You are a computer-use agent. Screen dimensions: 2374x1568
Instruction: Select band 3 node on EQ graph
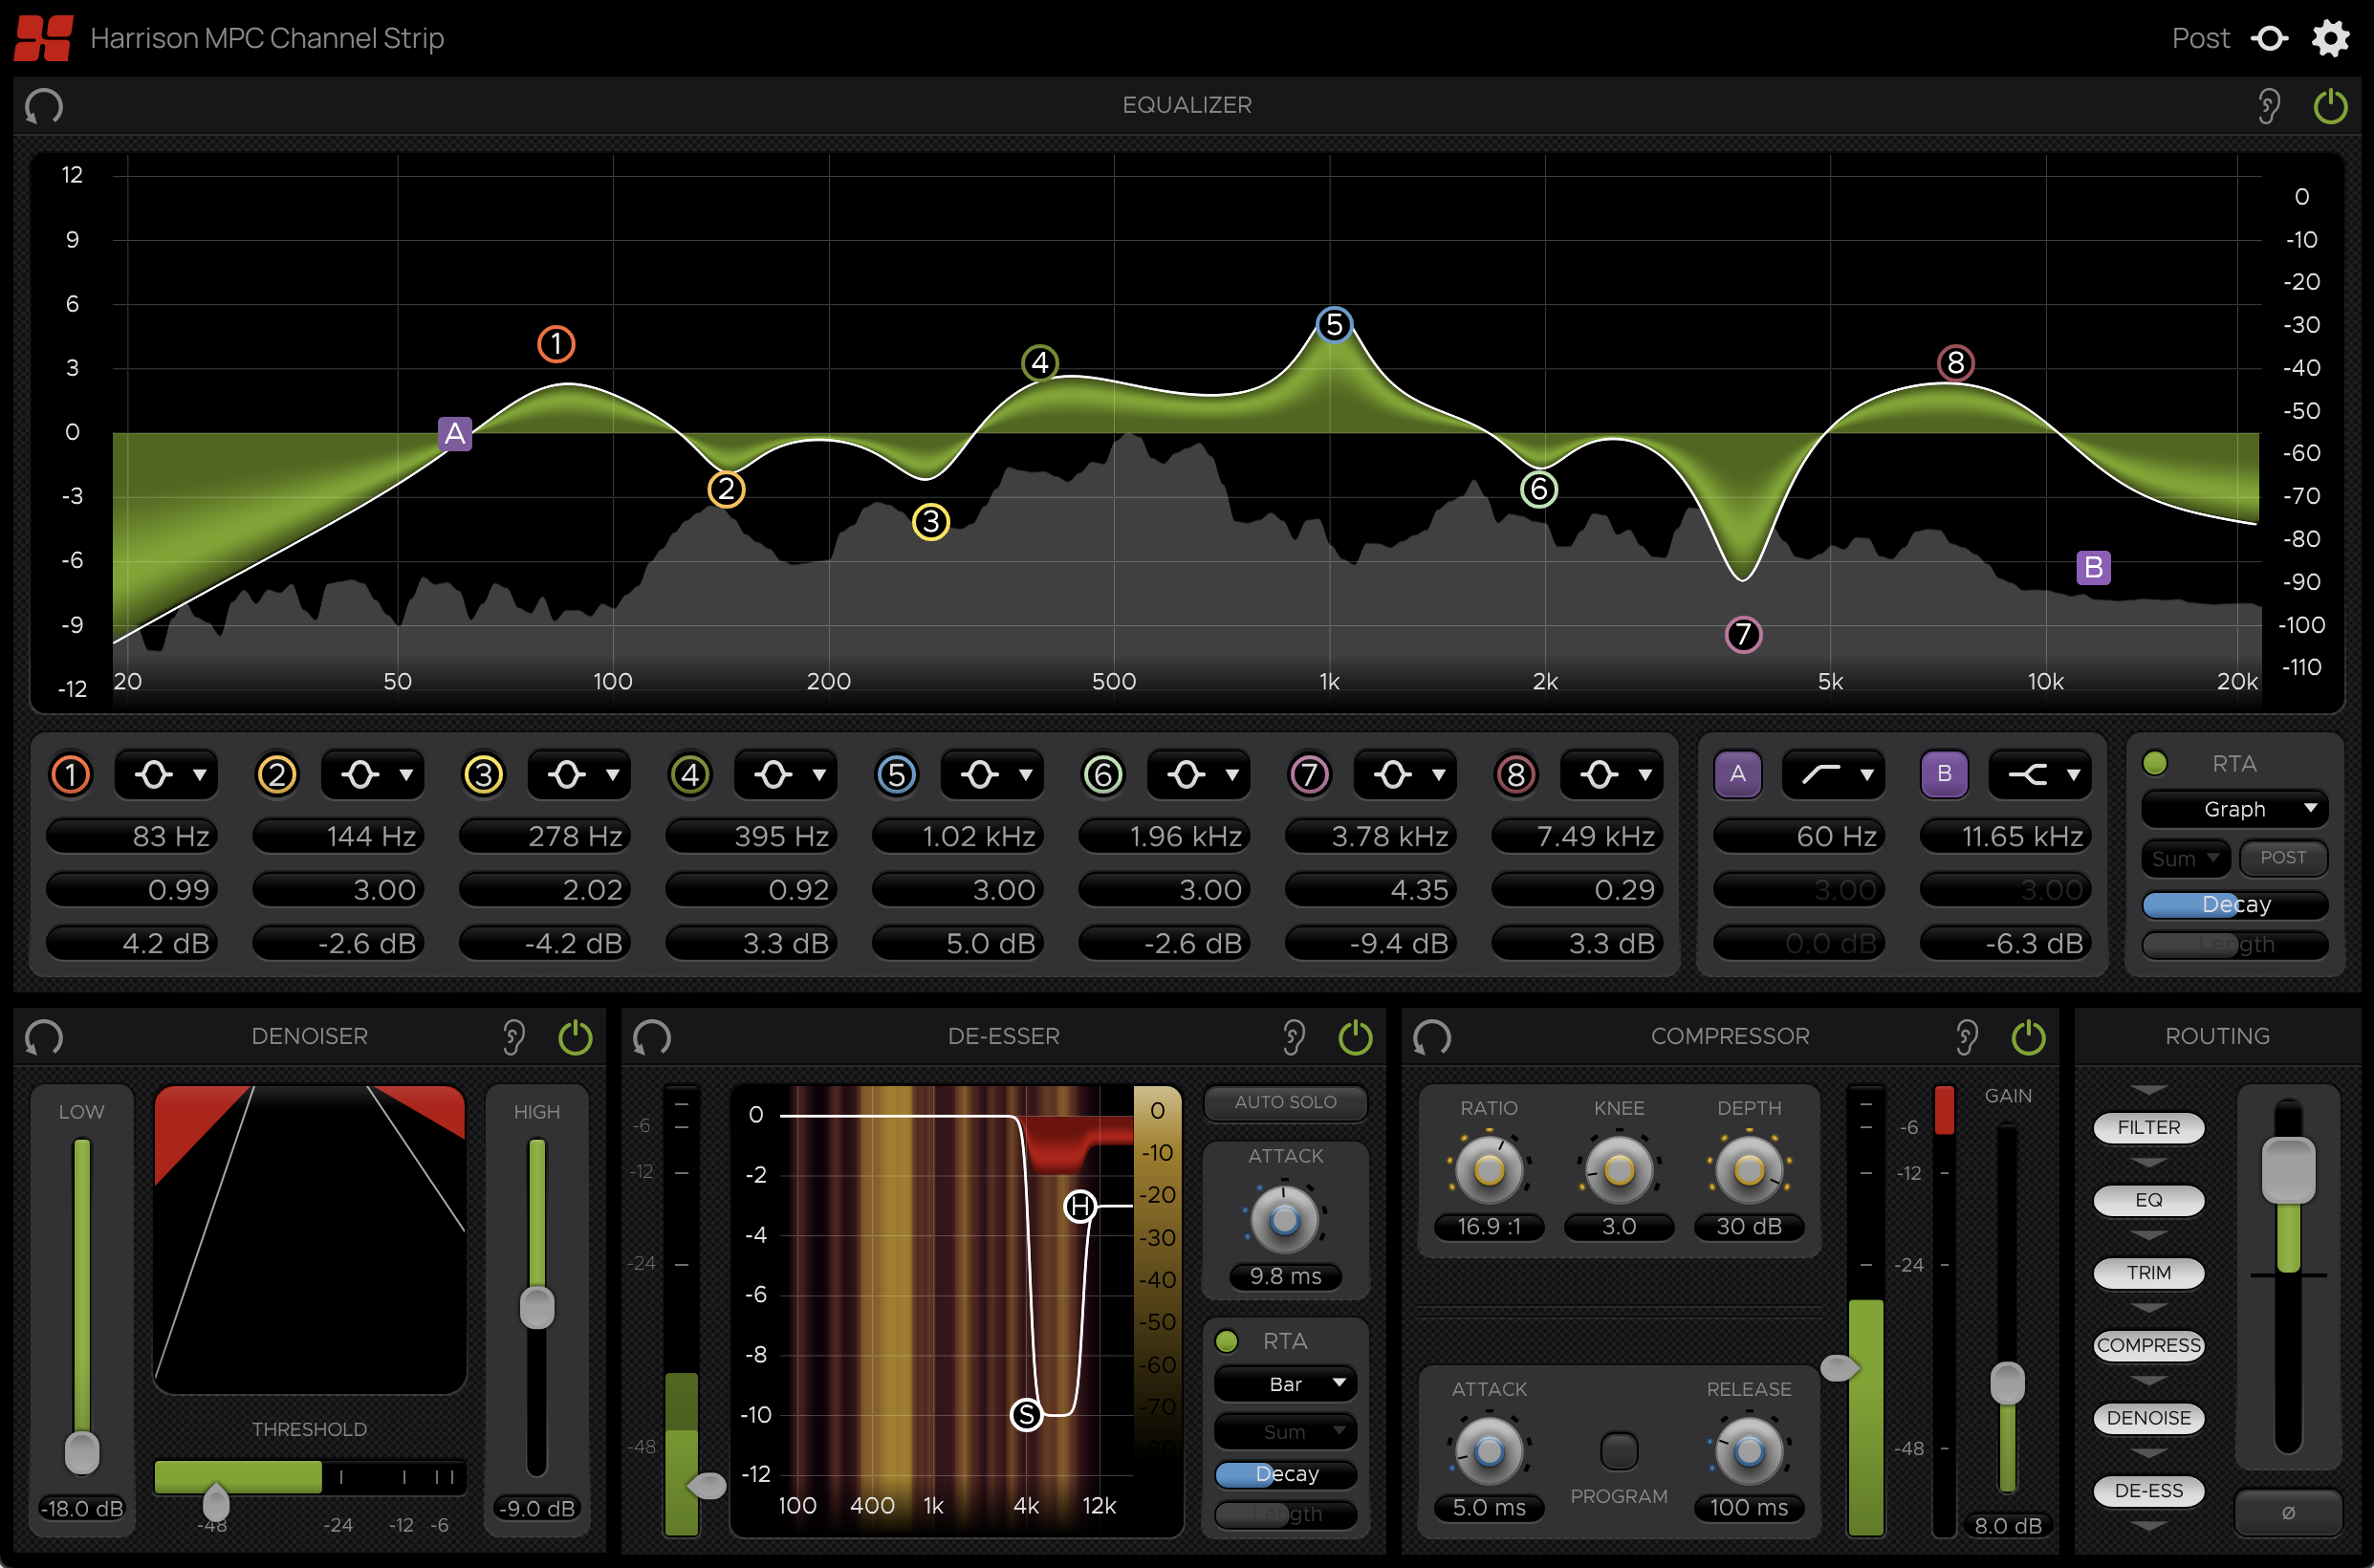[x=931, y=521]
